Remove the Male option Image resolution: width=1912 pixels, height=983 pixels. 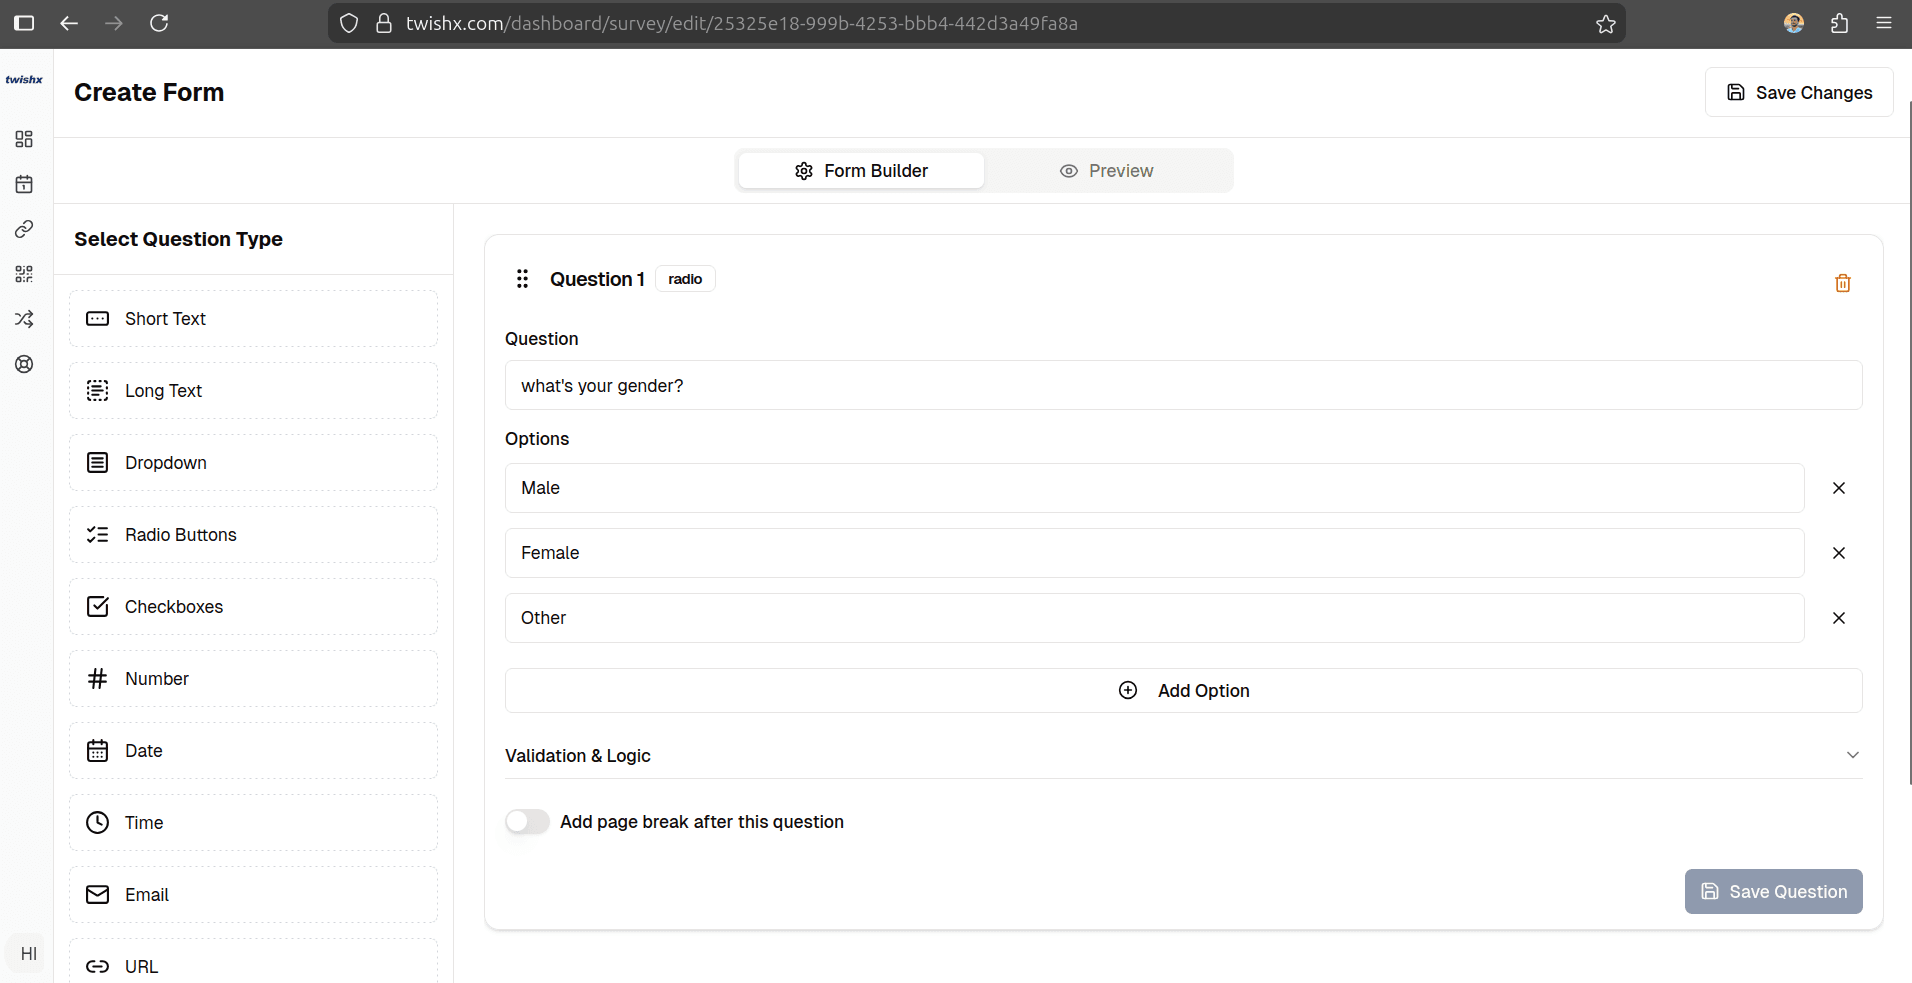(1839, 488)
